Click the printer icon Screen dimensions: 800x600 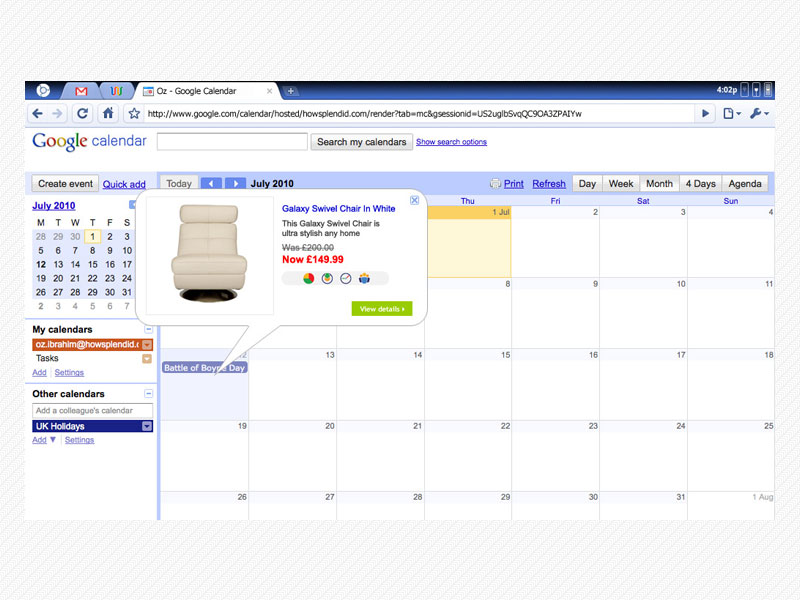click(x=495, y=184)
